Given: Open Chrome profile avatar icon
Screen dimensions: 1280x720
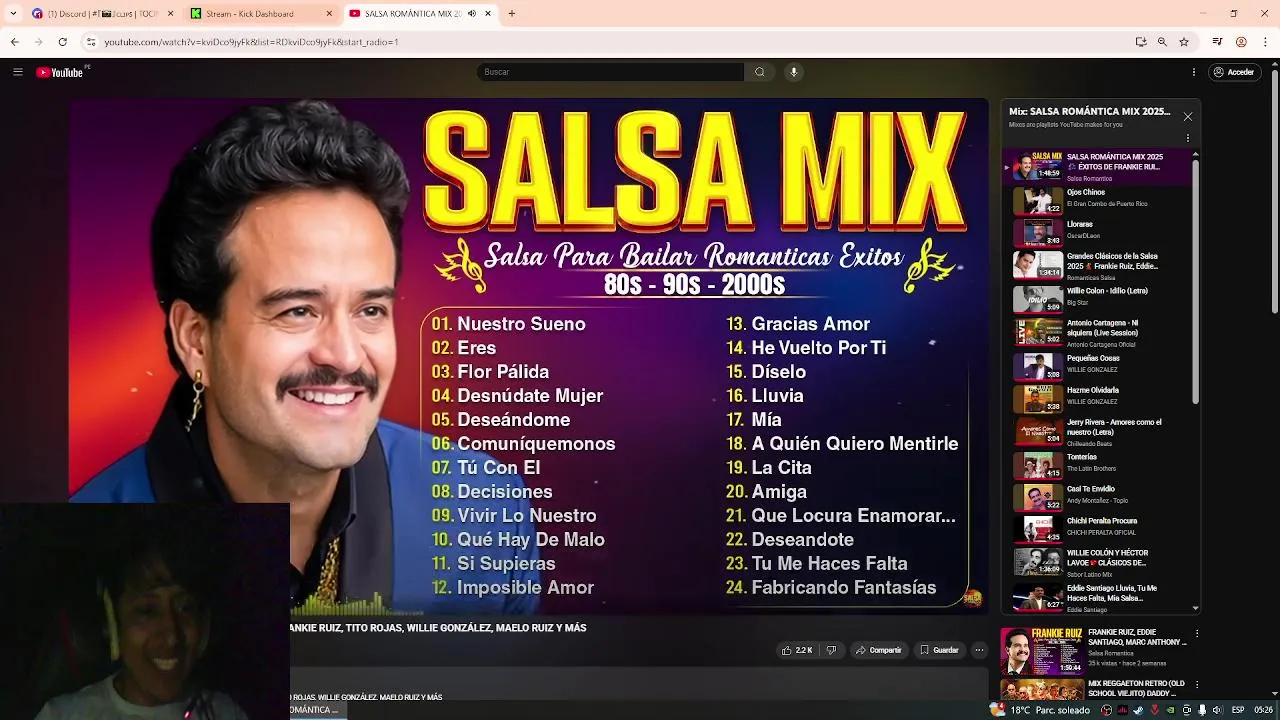Looking at the screenshot, I should tap(1241, 42).
